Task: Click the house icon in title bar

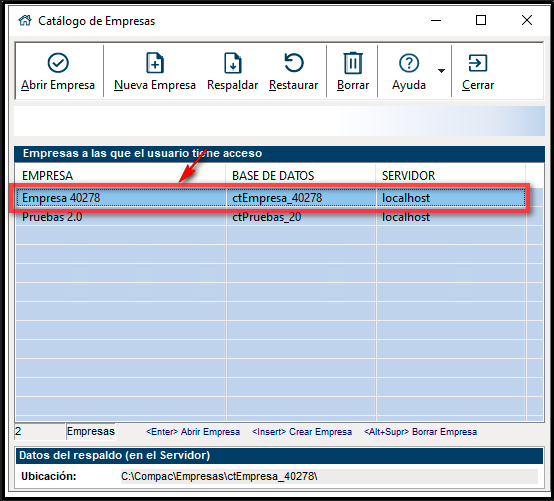Action: (25, 20)
